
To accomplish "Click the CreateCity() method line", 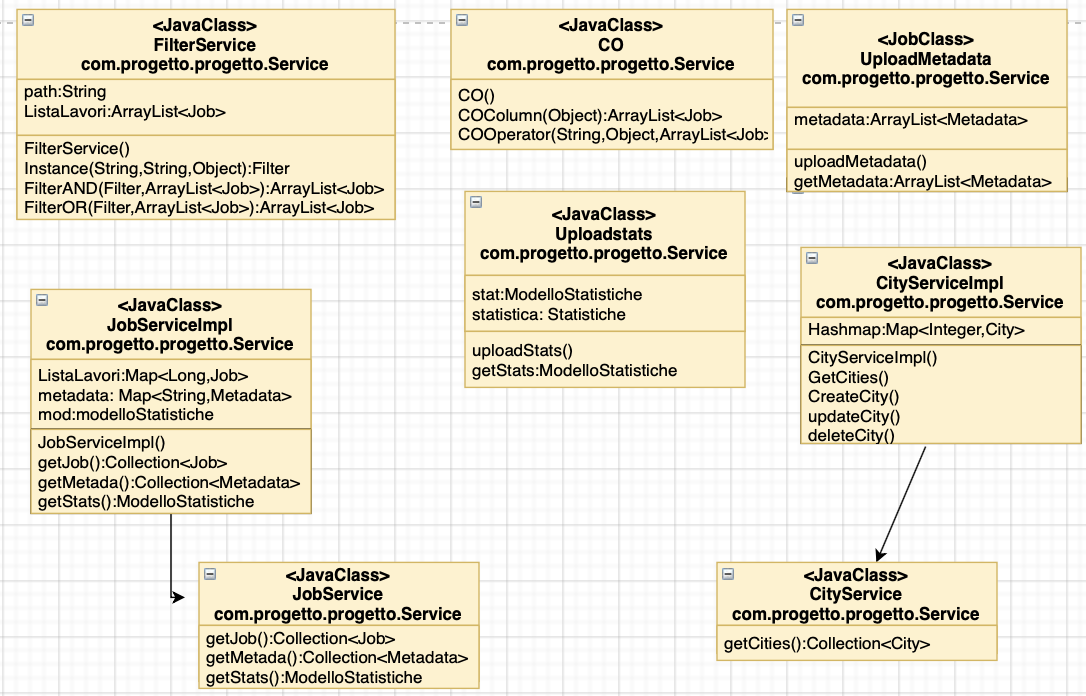I will 853,397.
